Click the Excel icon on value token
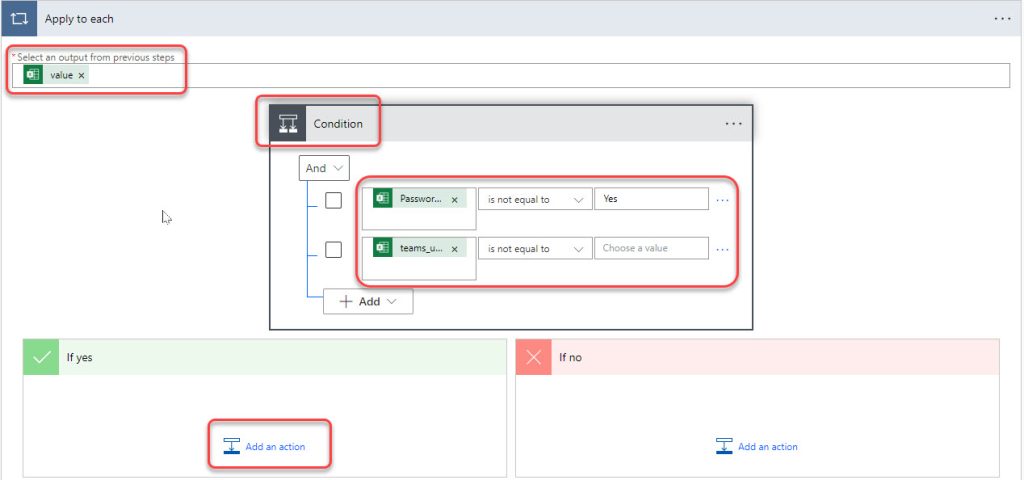 pyautogui.click(x=33, y=75)
